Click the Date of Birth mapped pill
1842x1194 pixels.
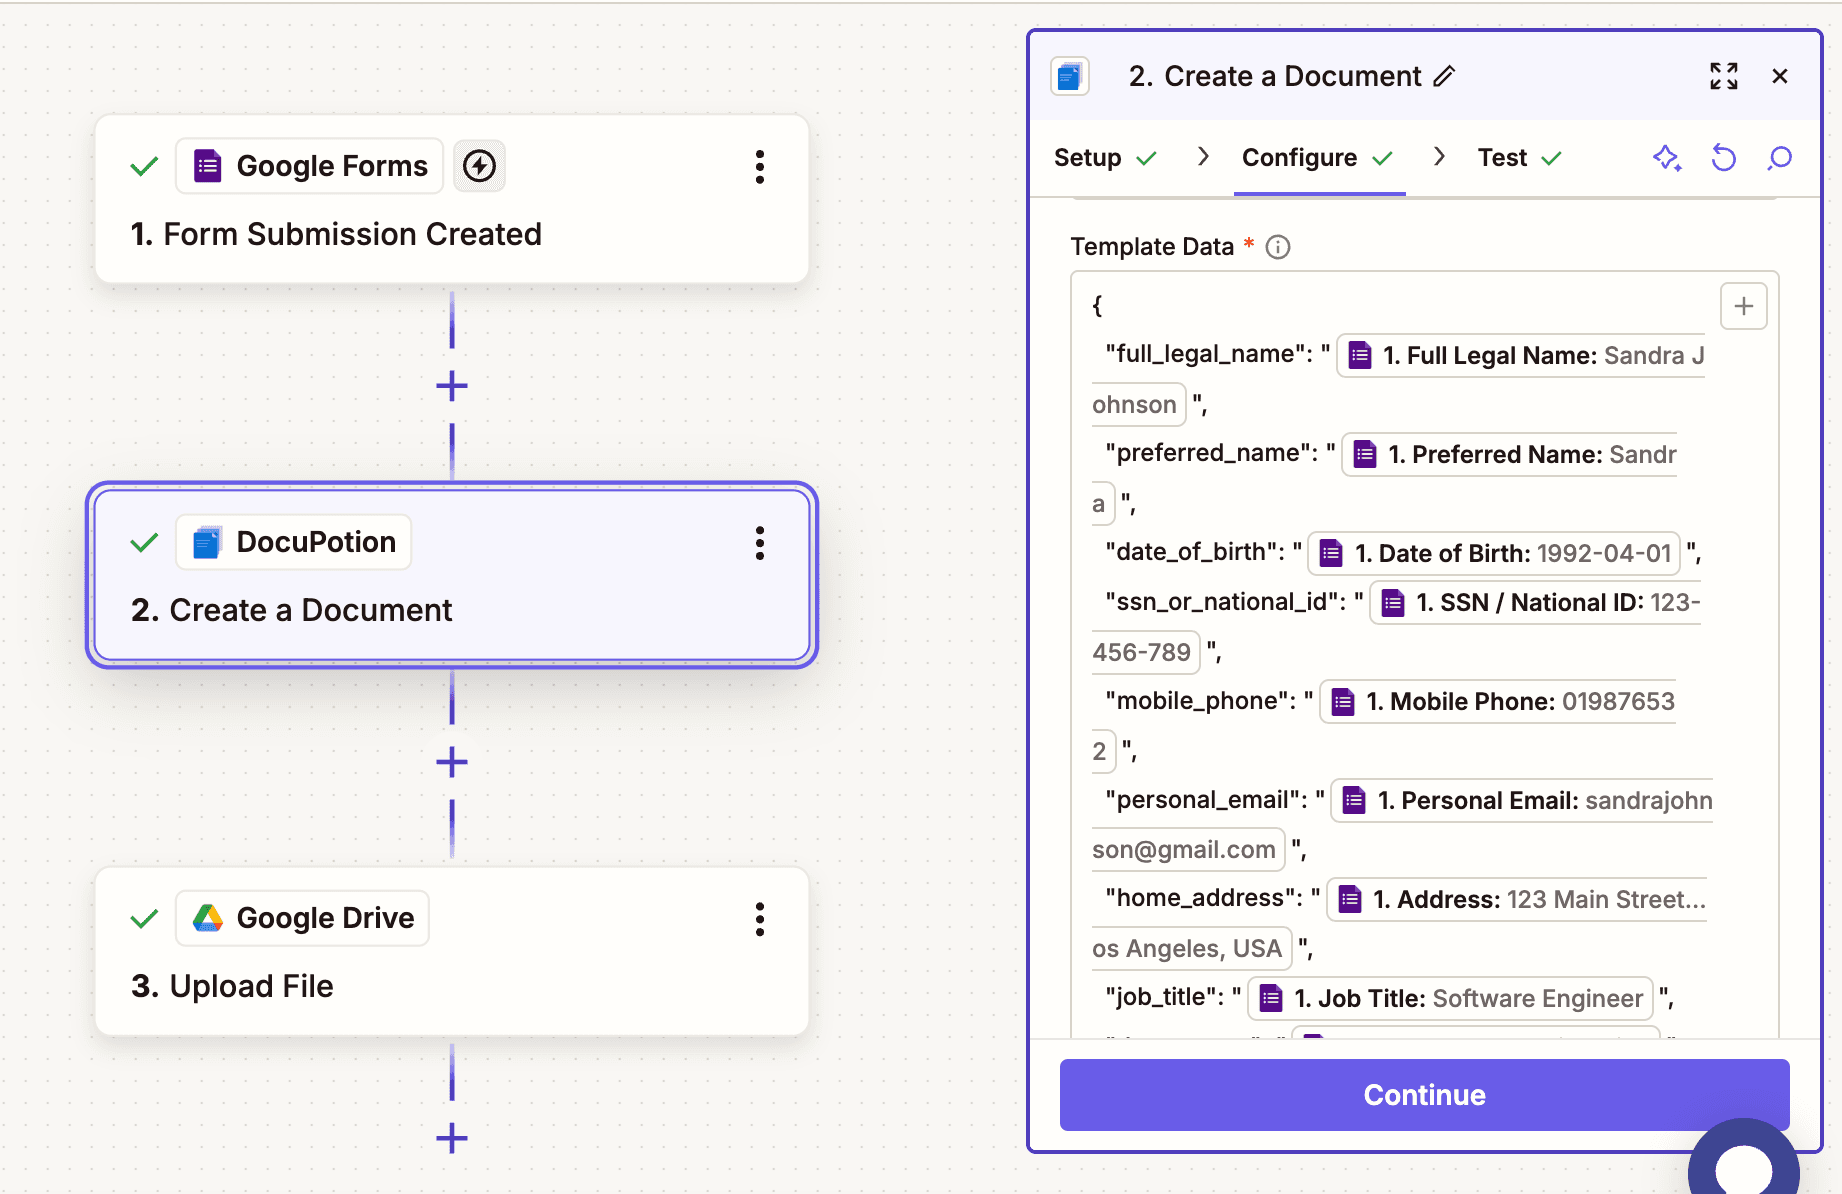tap(1494, 554)
